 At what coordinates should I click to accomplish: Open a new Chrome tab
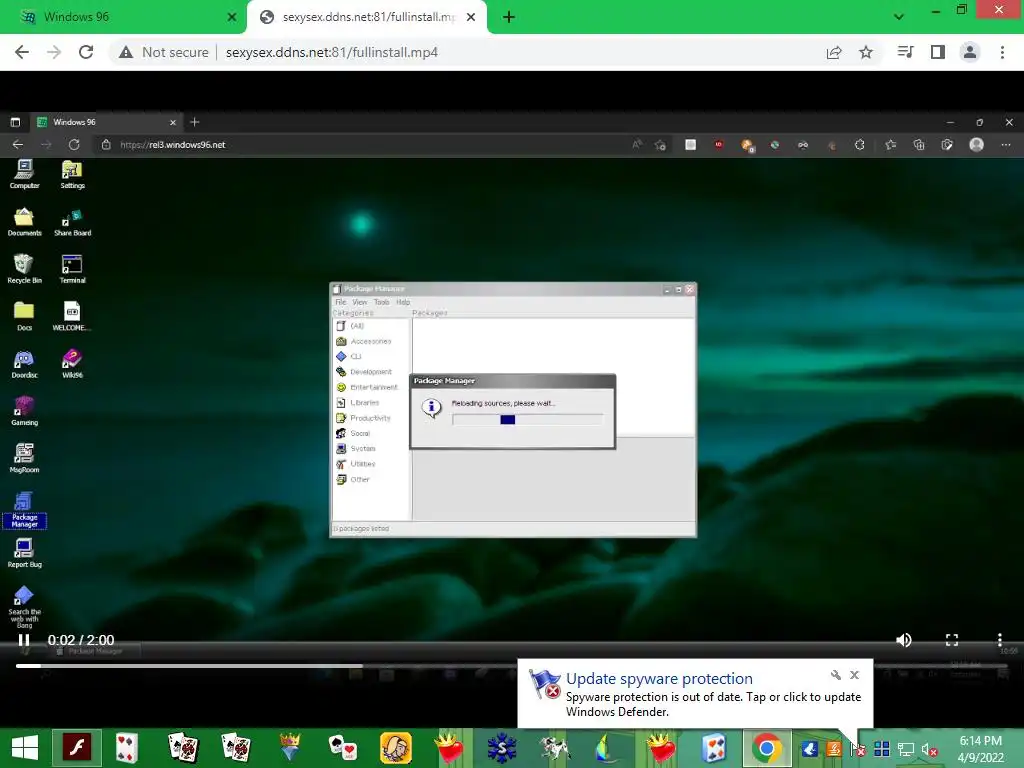click(509, 17)
